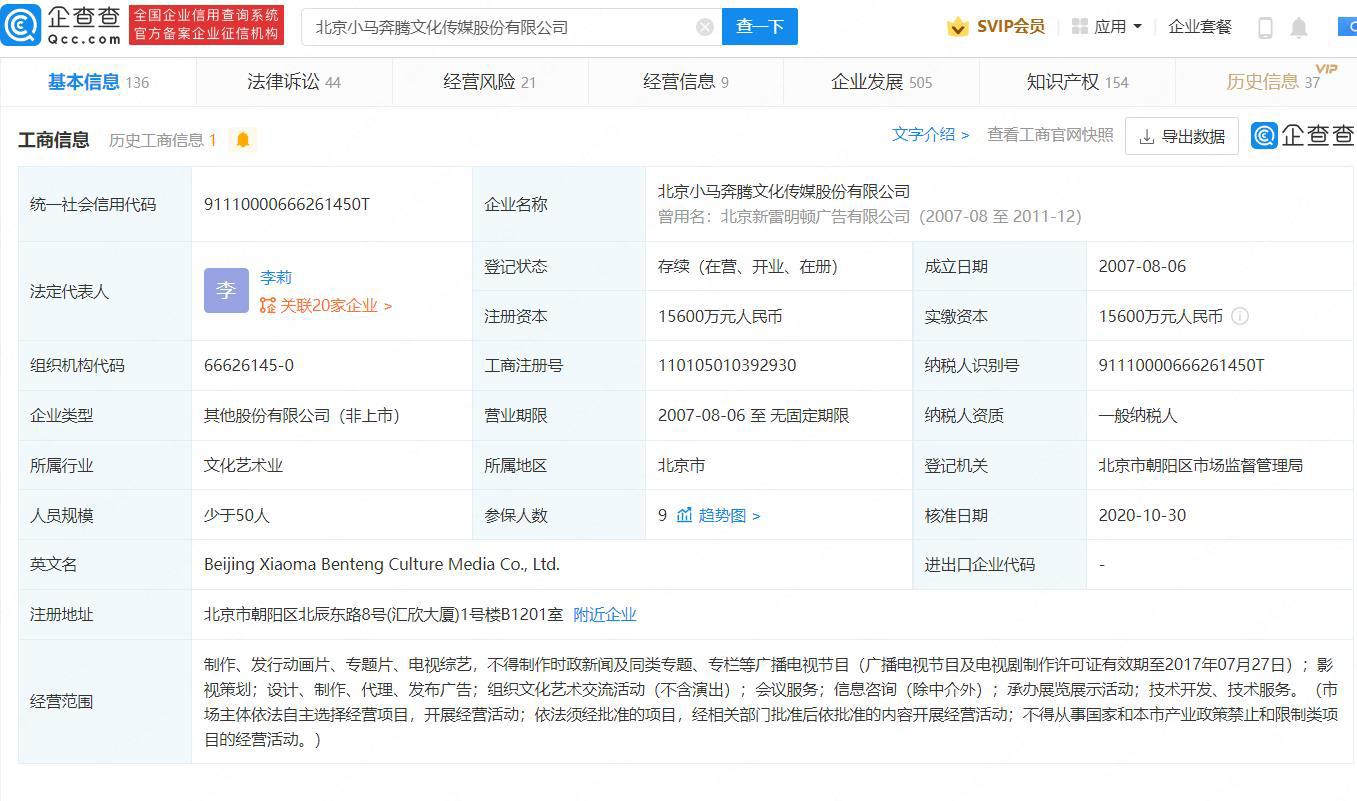Clear the search box with X icon

coord(705,27)
